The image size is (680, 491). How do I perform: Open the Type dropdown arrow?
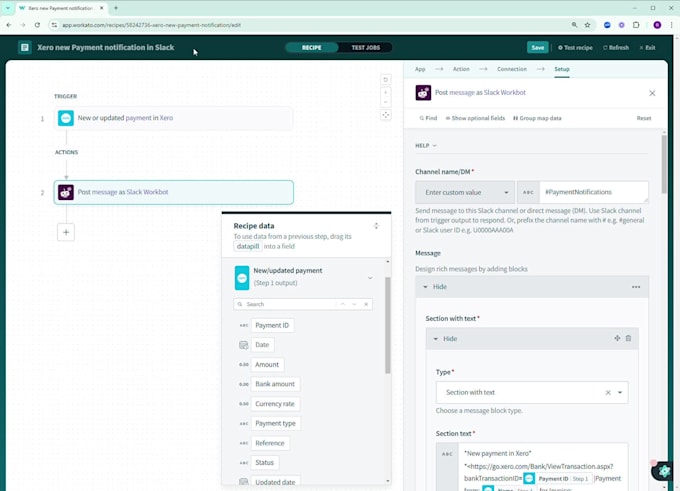click(x=620, y=393)
